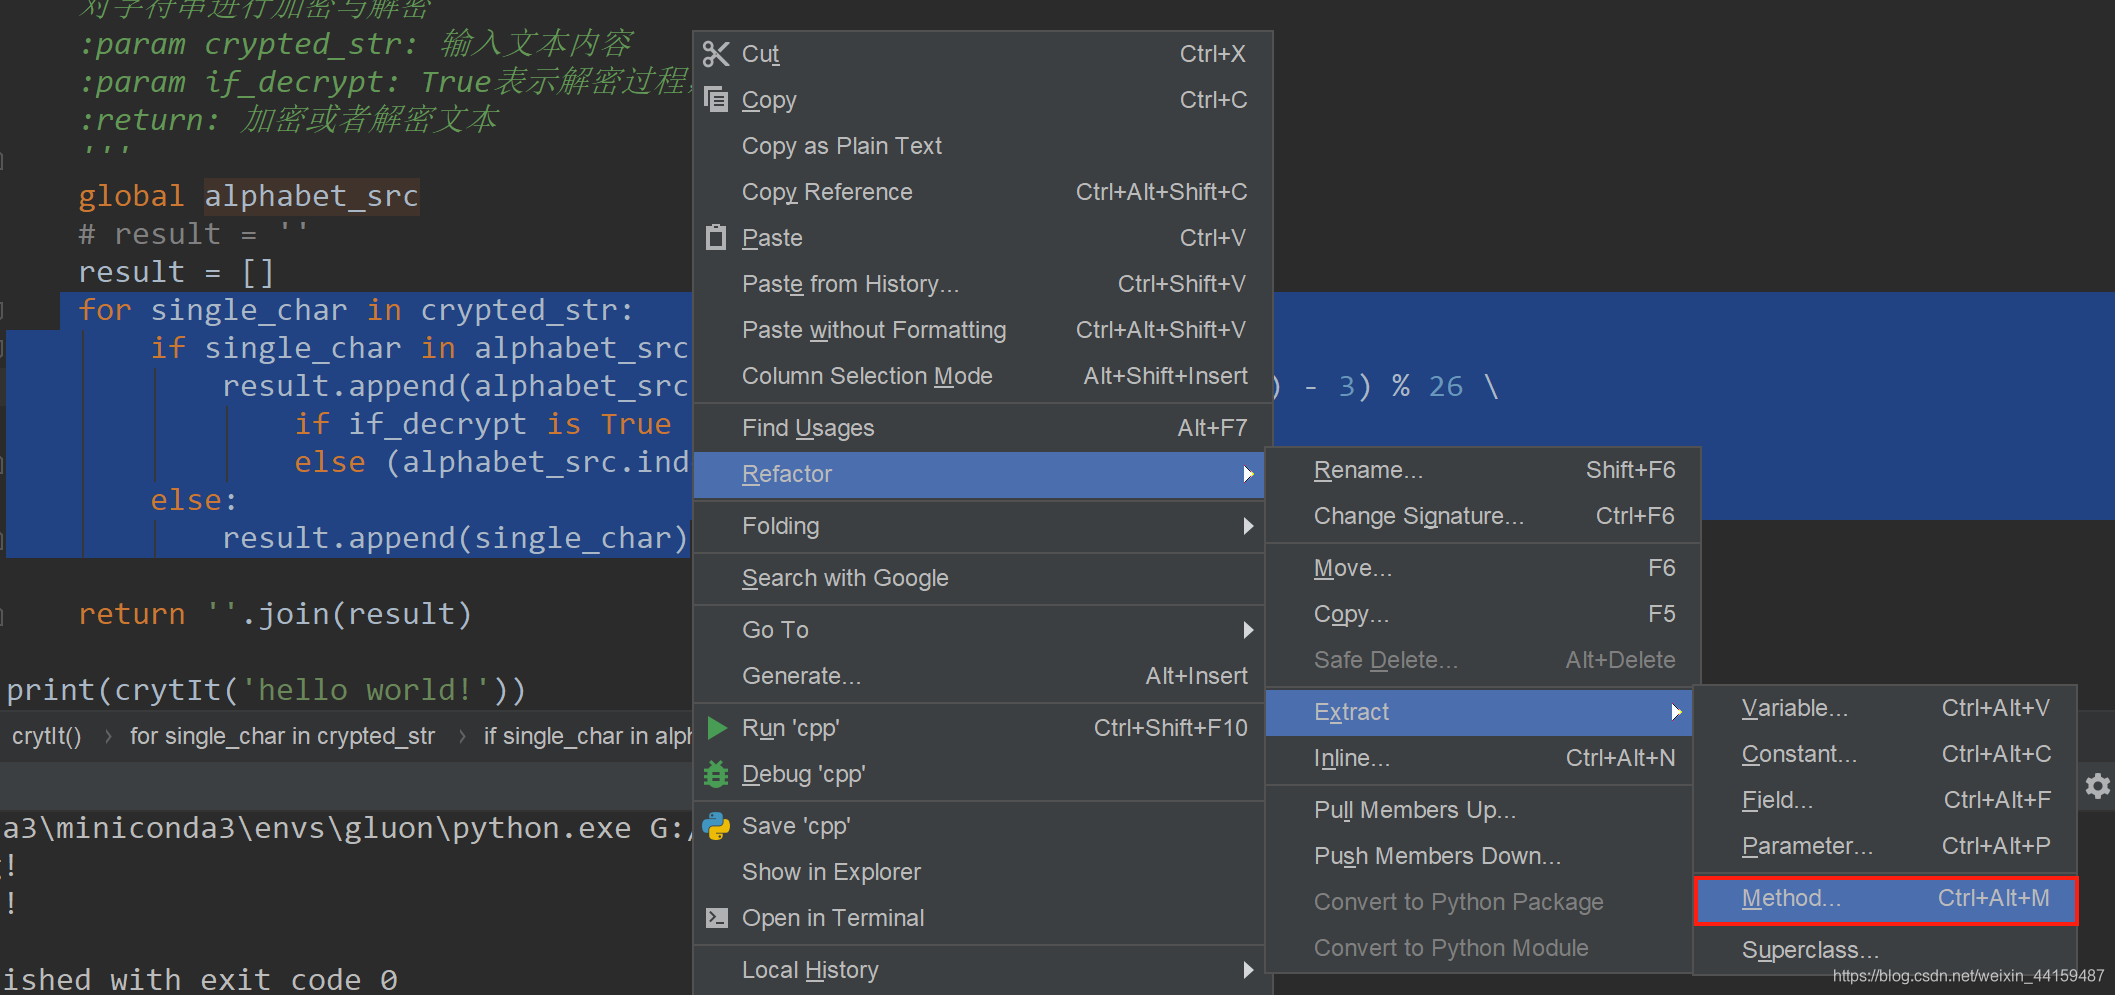The height and width of the screenshot is (995, 2115).
Task: Click the Open in Terminal icon
Action: (716, 918)
